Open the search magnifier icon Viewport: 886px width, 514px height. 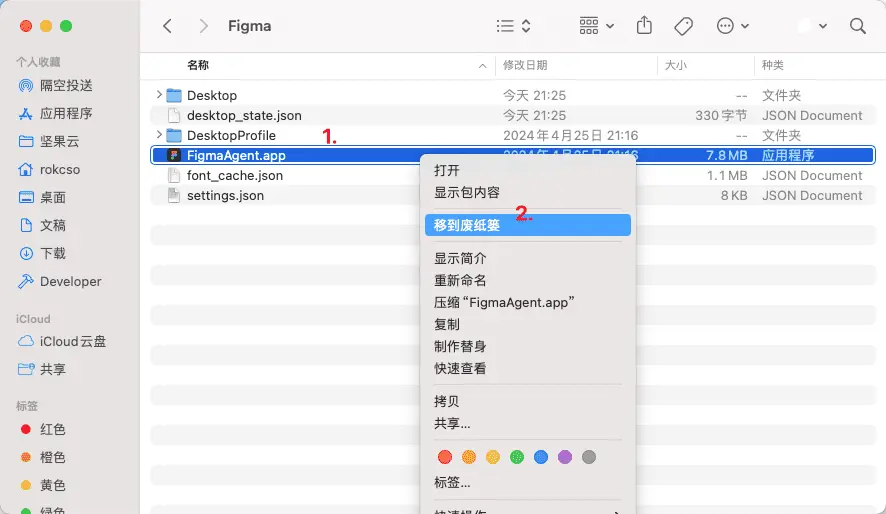pyautogui.click(x=858, y=26)
